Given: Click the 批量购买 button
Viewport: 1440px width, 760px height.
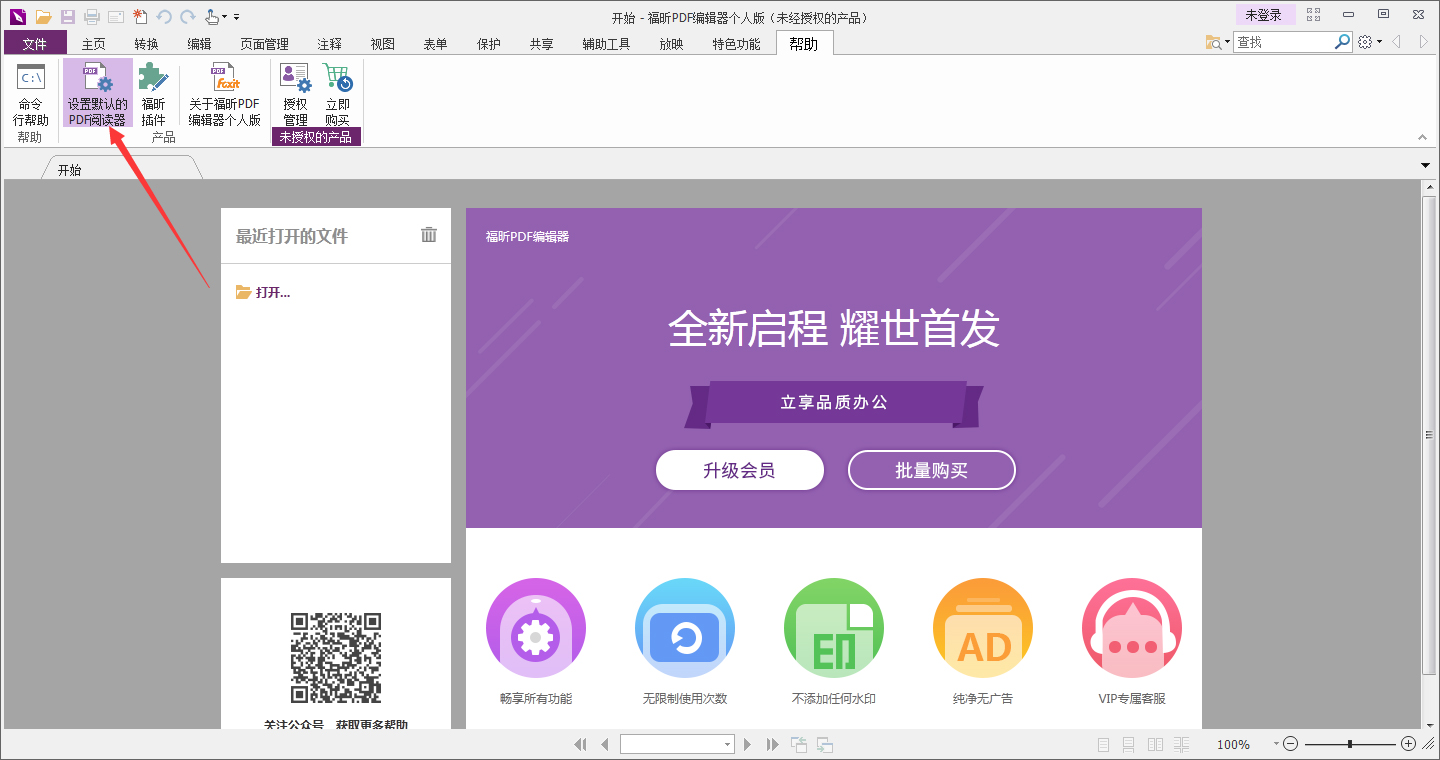Looking at the screenshot, I should click(931, 469).
